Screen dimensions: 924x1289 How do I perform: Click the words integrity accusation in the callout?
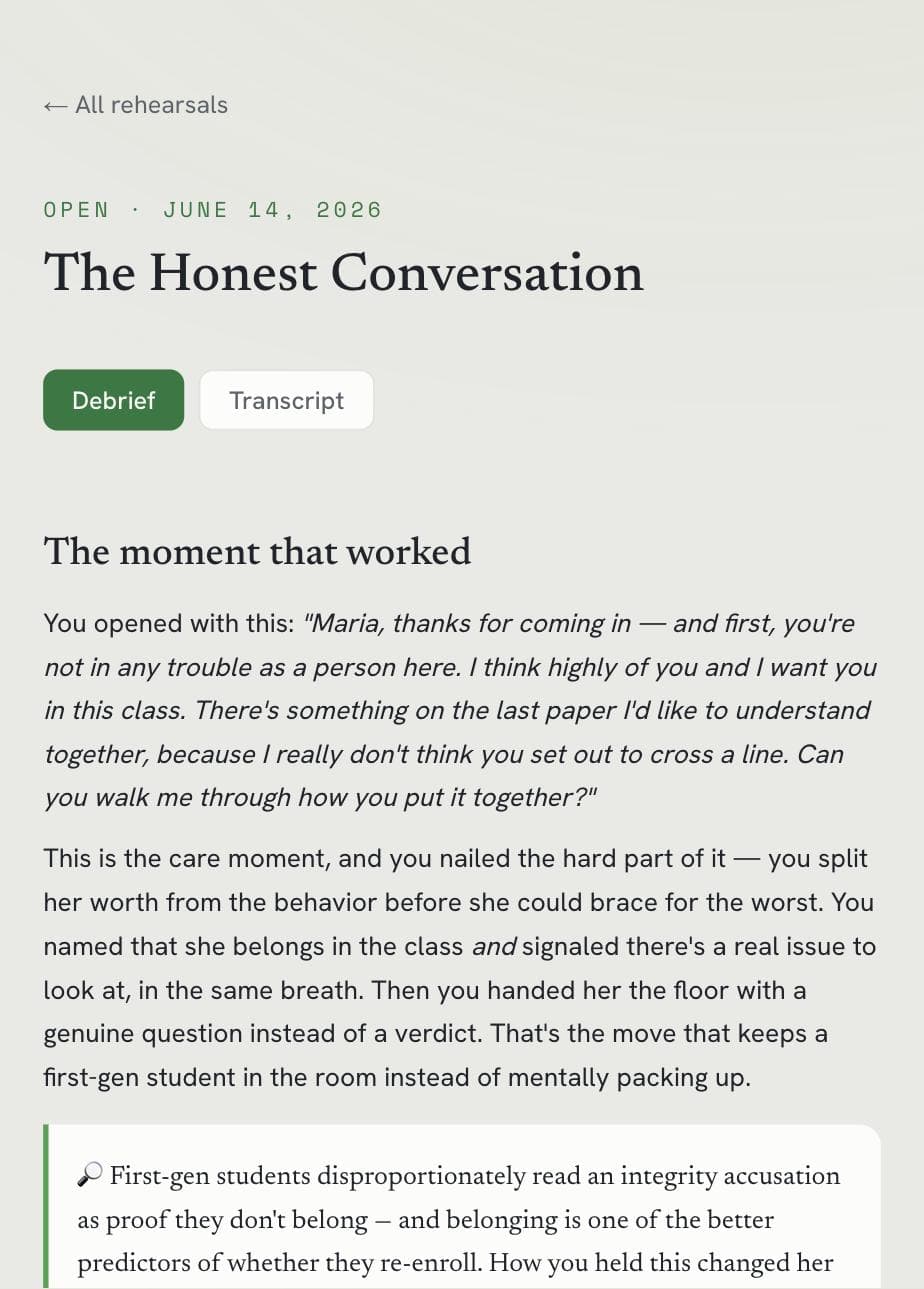(x=730, y=1176)
